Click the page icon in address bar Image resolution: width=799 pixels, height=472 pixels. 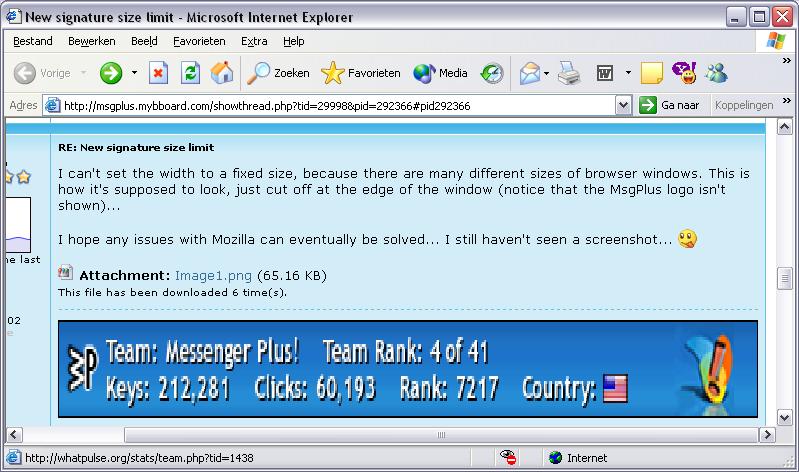[52, 106]
